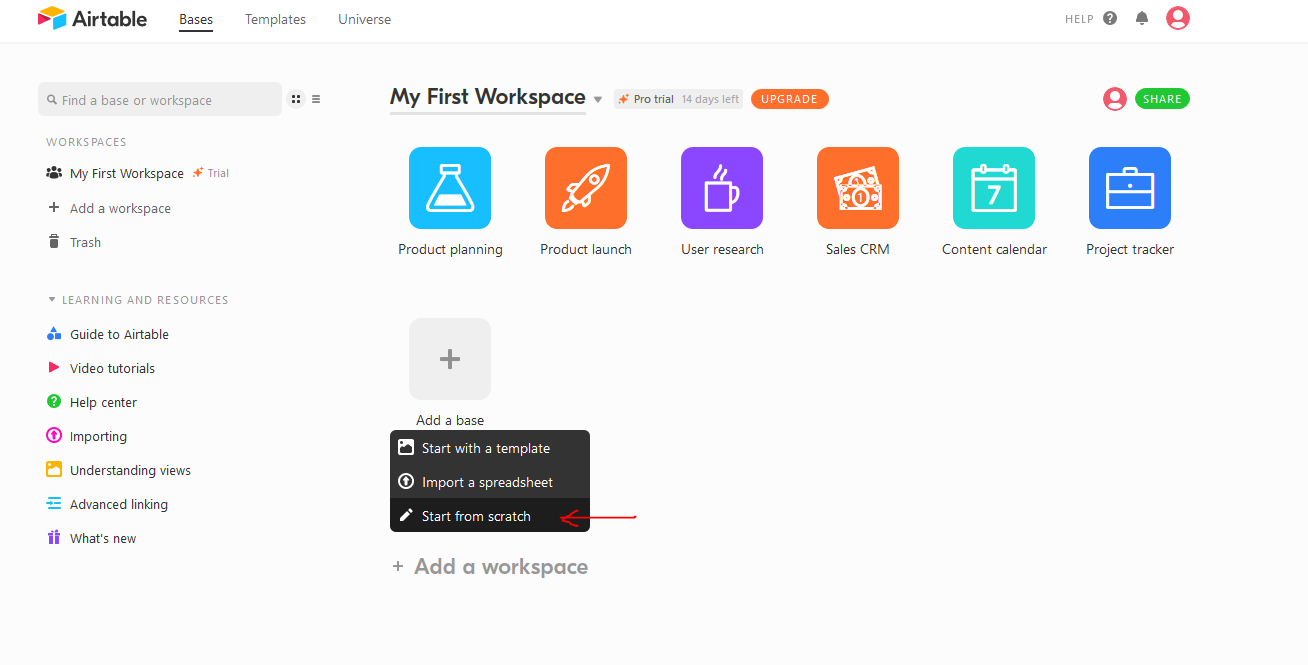Viewport: 1308px width, 665px height.
Task: Choose Start from scratch
Action: (x=490, y=516)
